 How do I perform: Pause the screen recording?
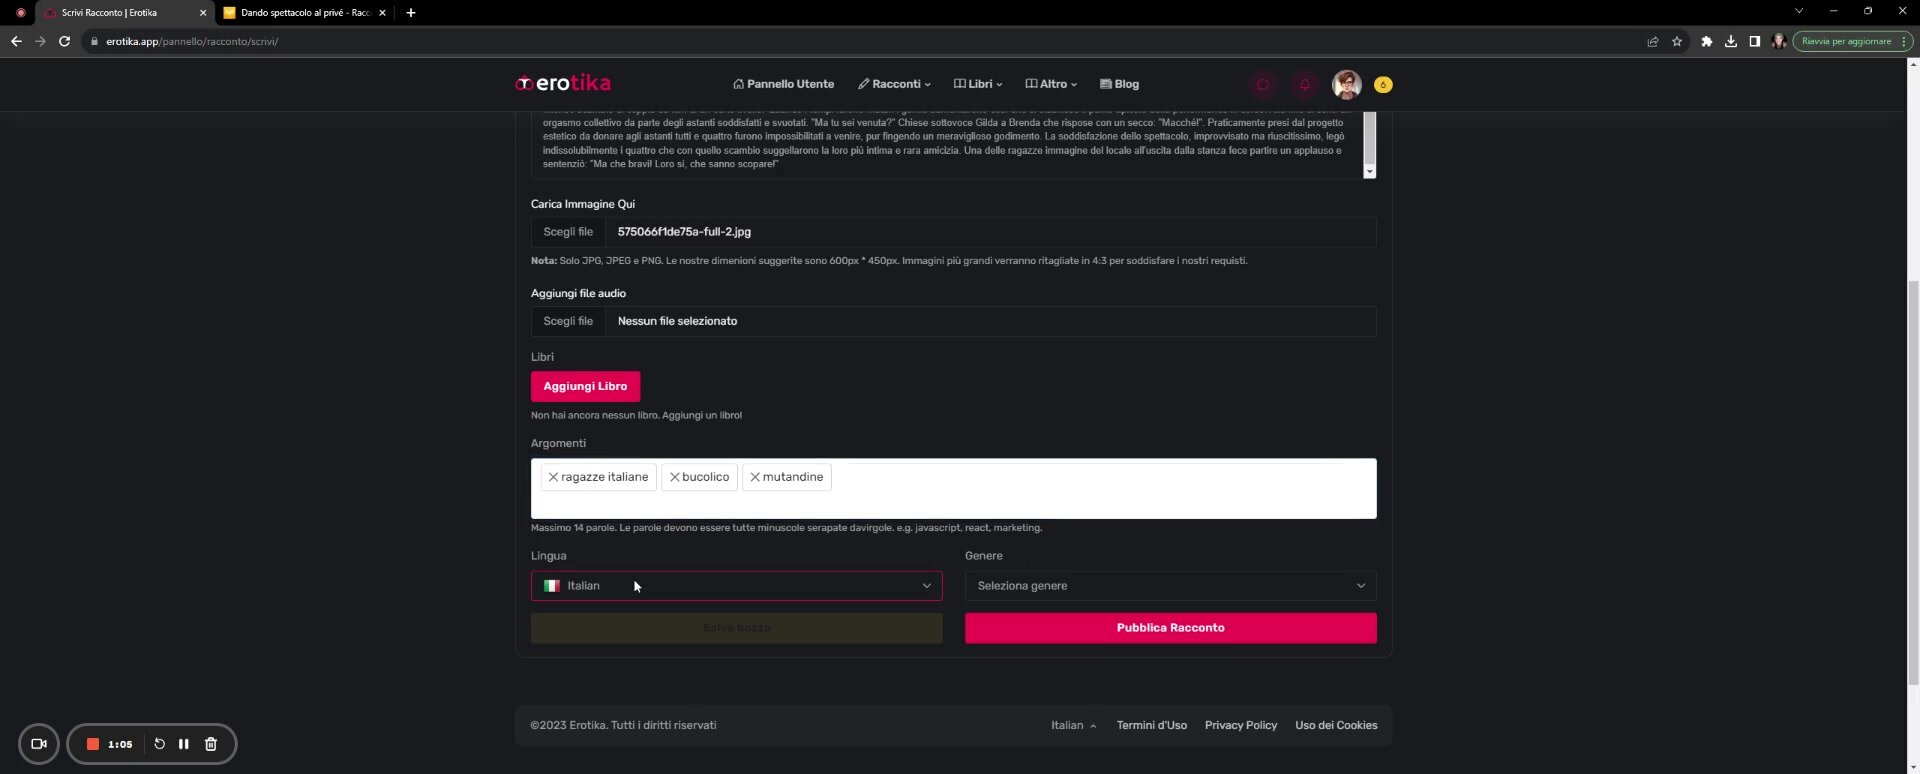[x=184, y=744]
